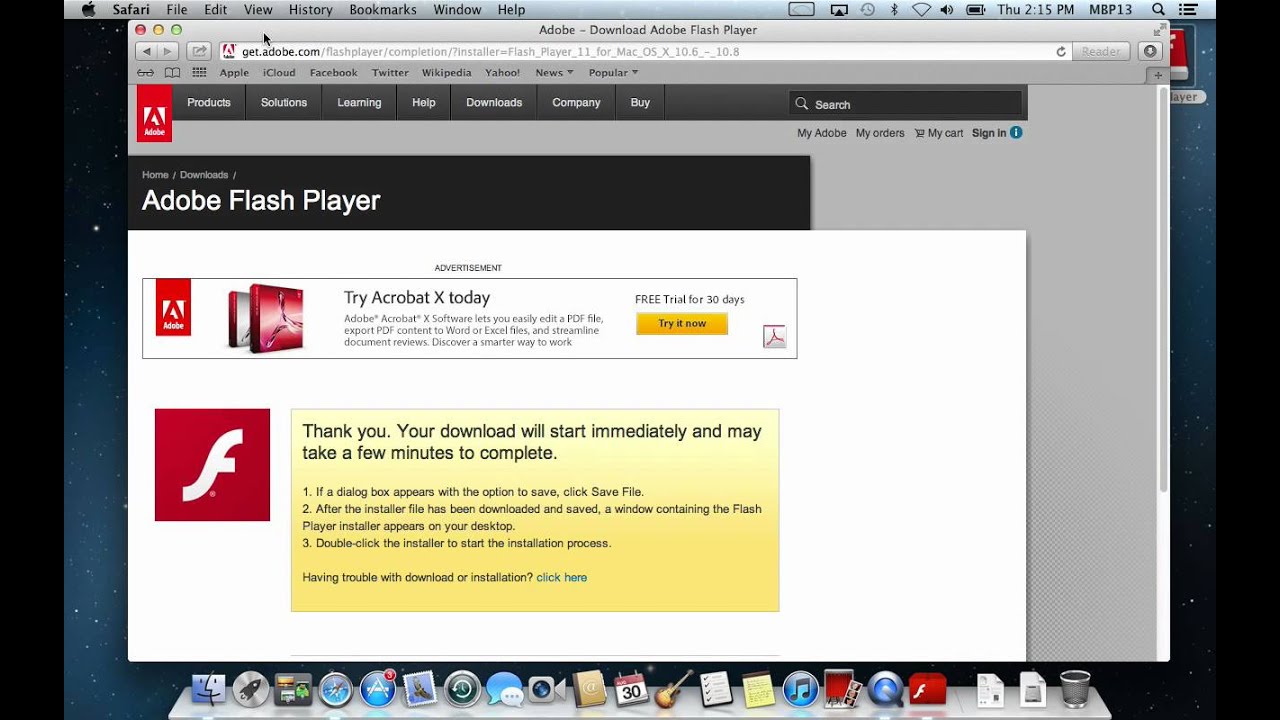The image size is (1280, 720).
Task: Add a new tab with the plus button
Action: [1158, 75]
